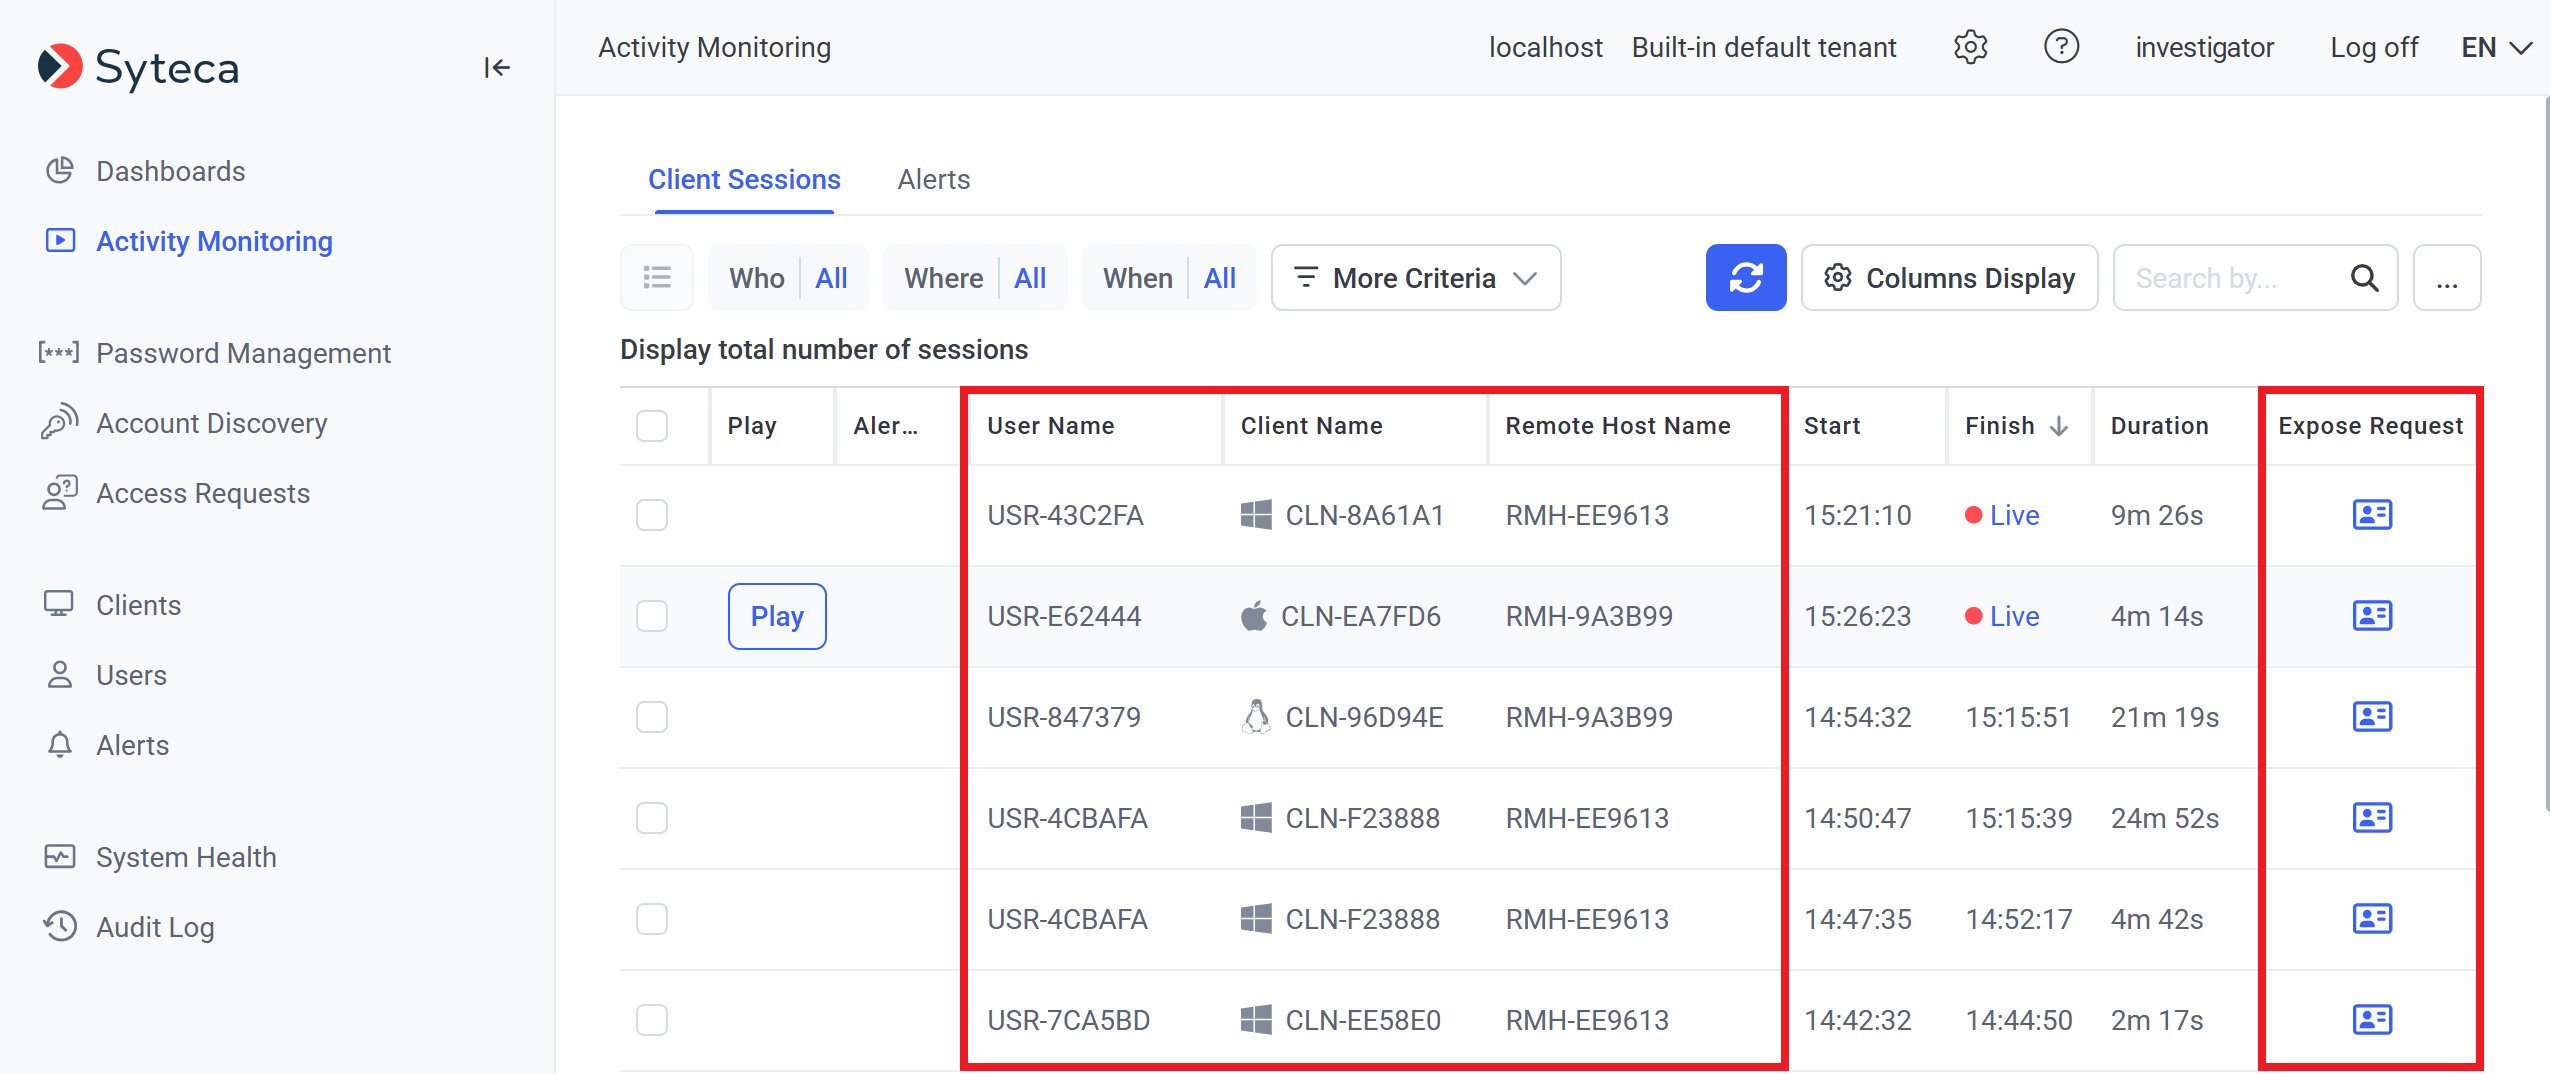This screenshot has height=1074, width=2550.
Task: Click the search magnifier icon
Action: [x=2364, y=278]
